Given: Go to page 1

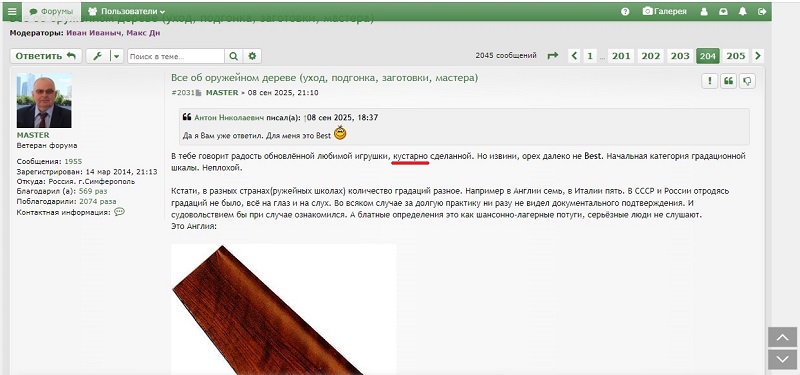Looking at the screenshot, I should click(590, 56).
